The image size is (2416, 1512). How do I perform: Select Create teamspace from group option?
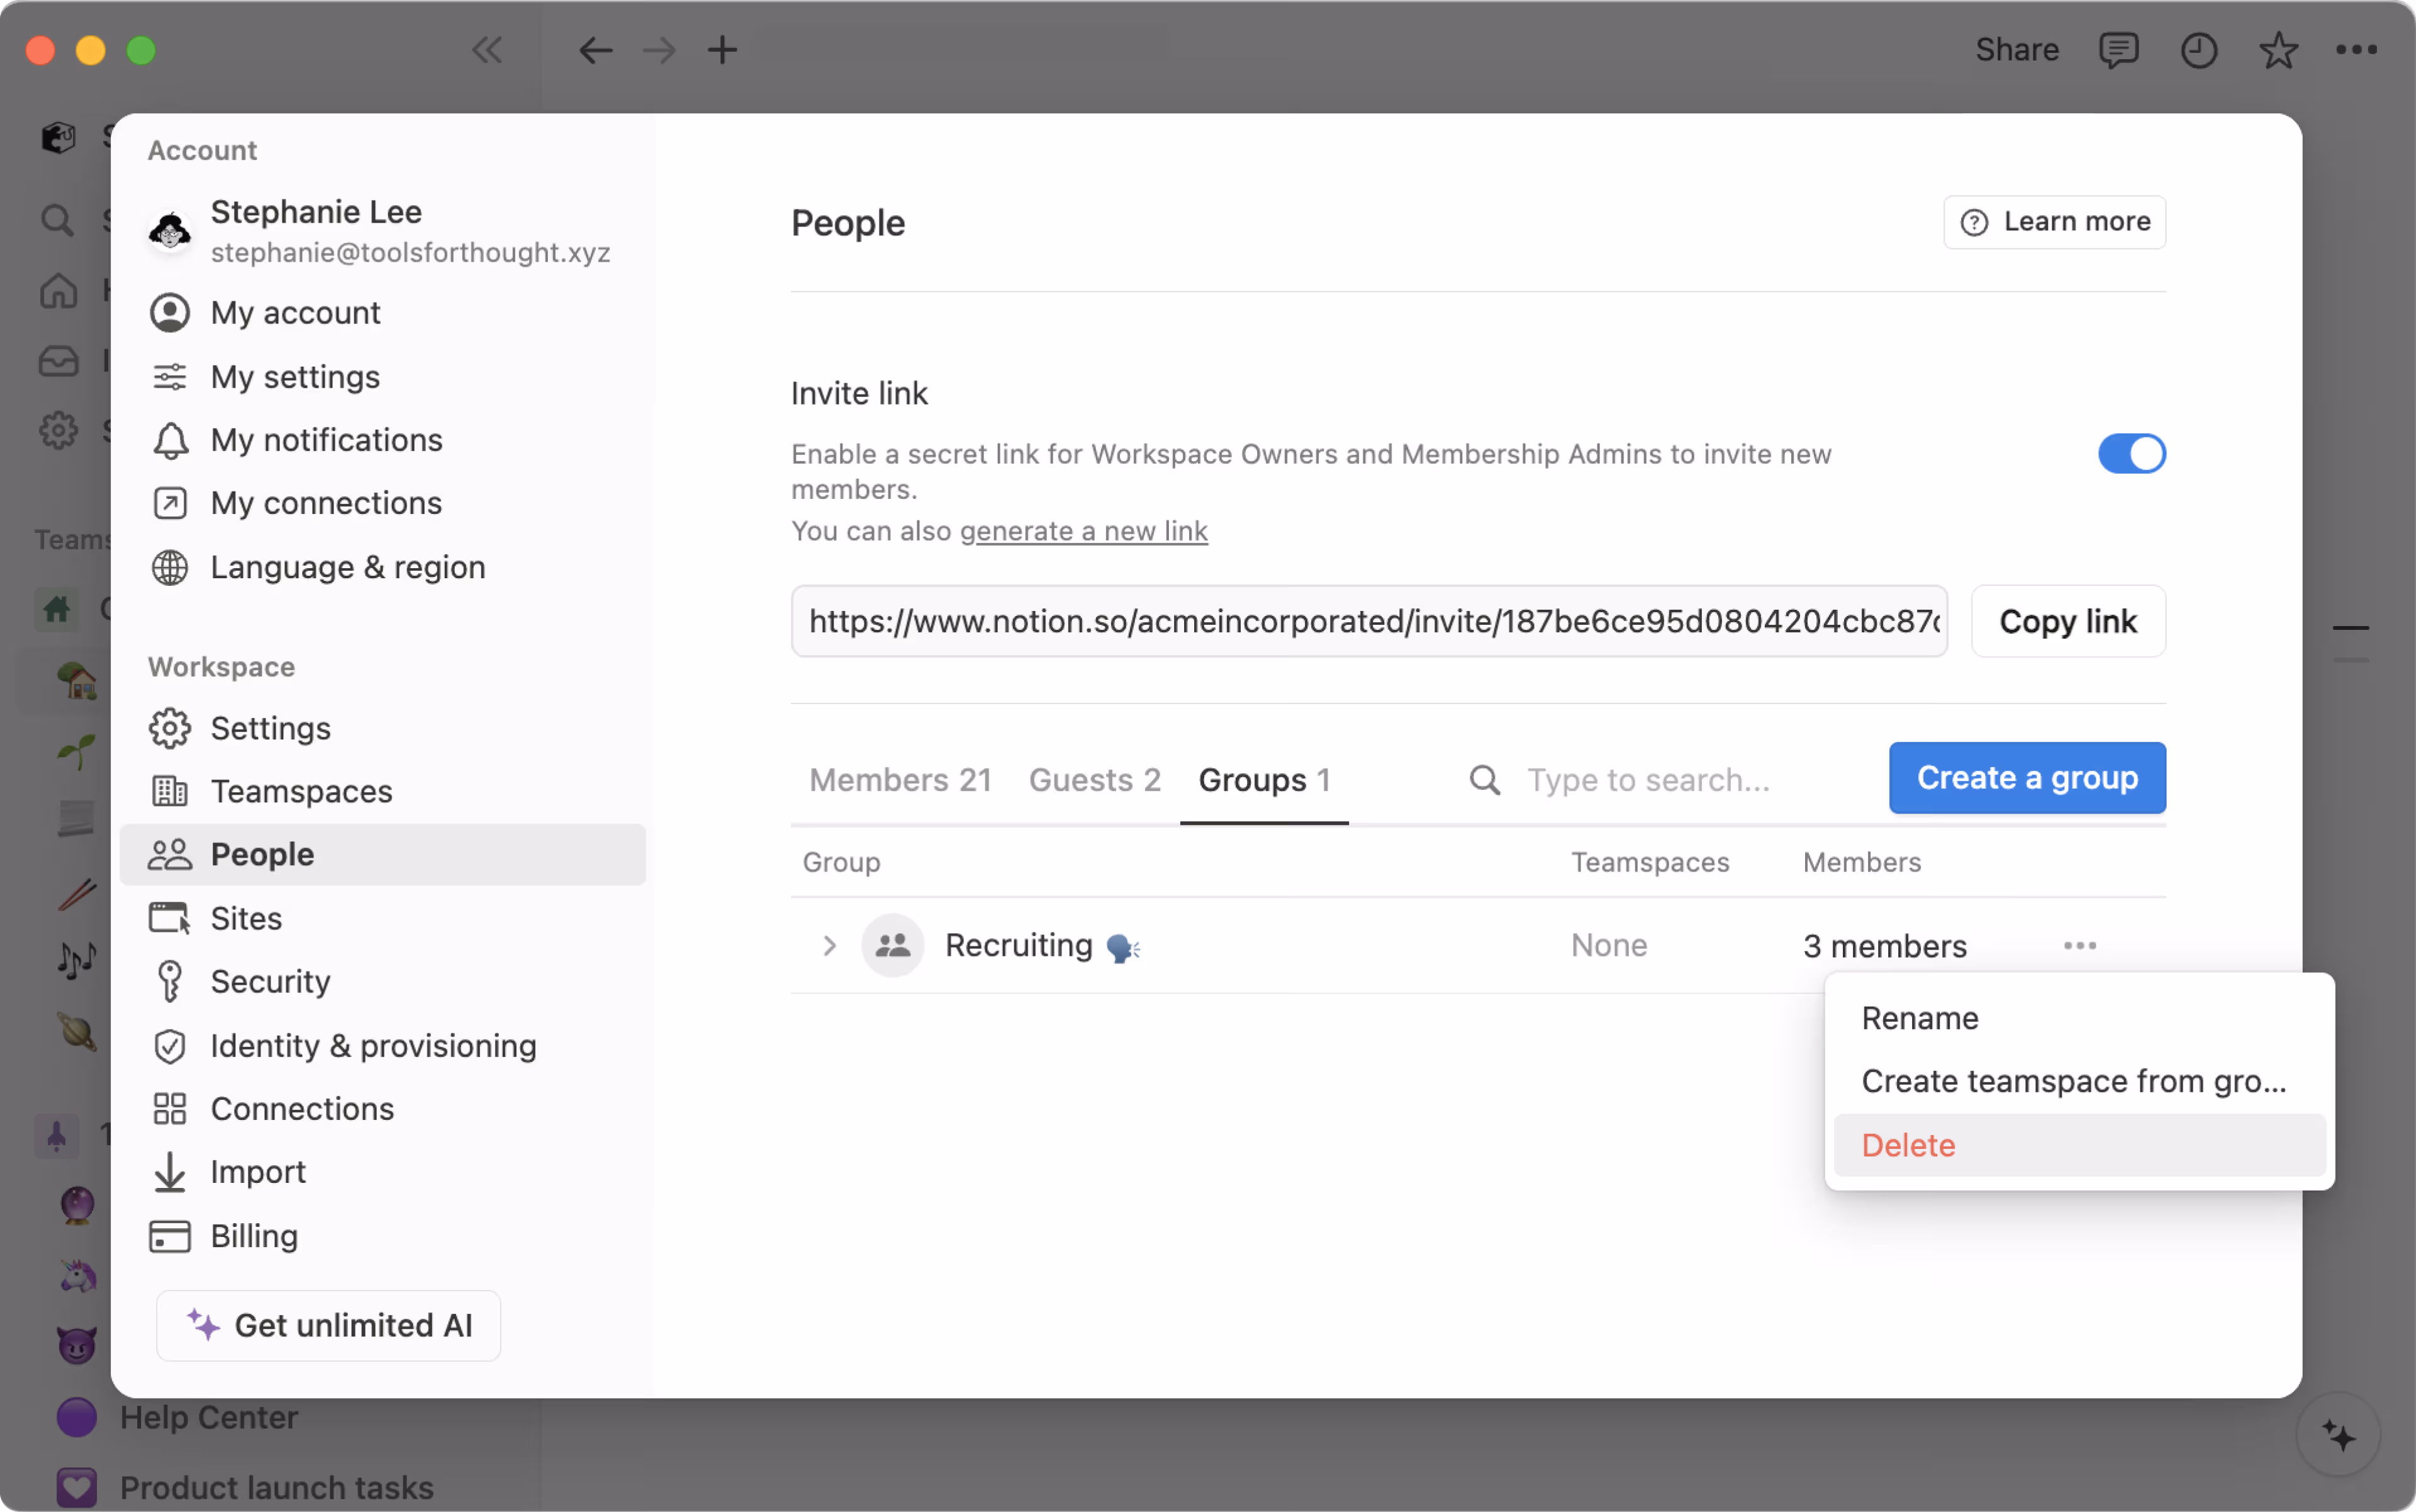(2073, 1081)
